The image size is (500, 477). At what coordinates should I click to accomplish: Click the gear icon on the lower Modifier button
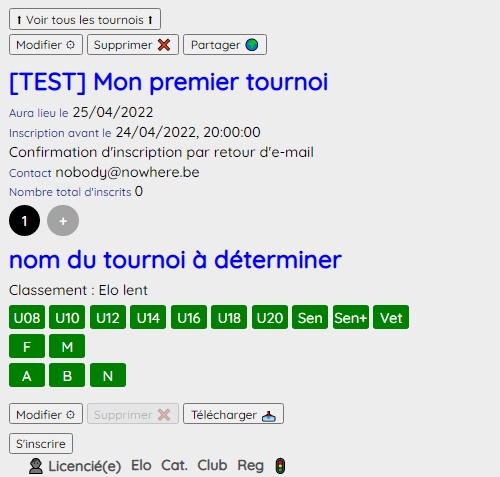click(70, 415)
